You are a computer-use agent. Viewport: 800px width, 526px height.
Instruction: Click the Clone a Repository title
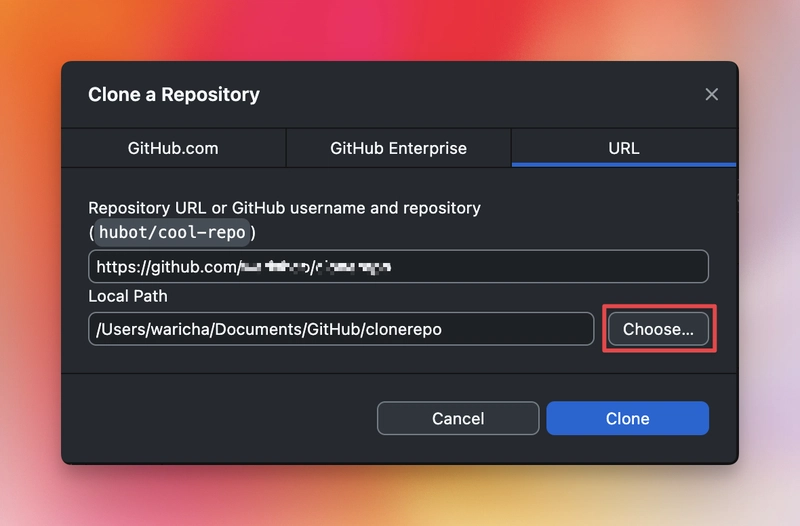(174, 94)
